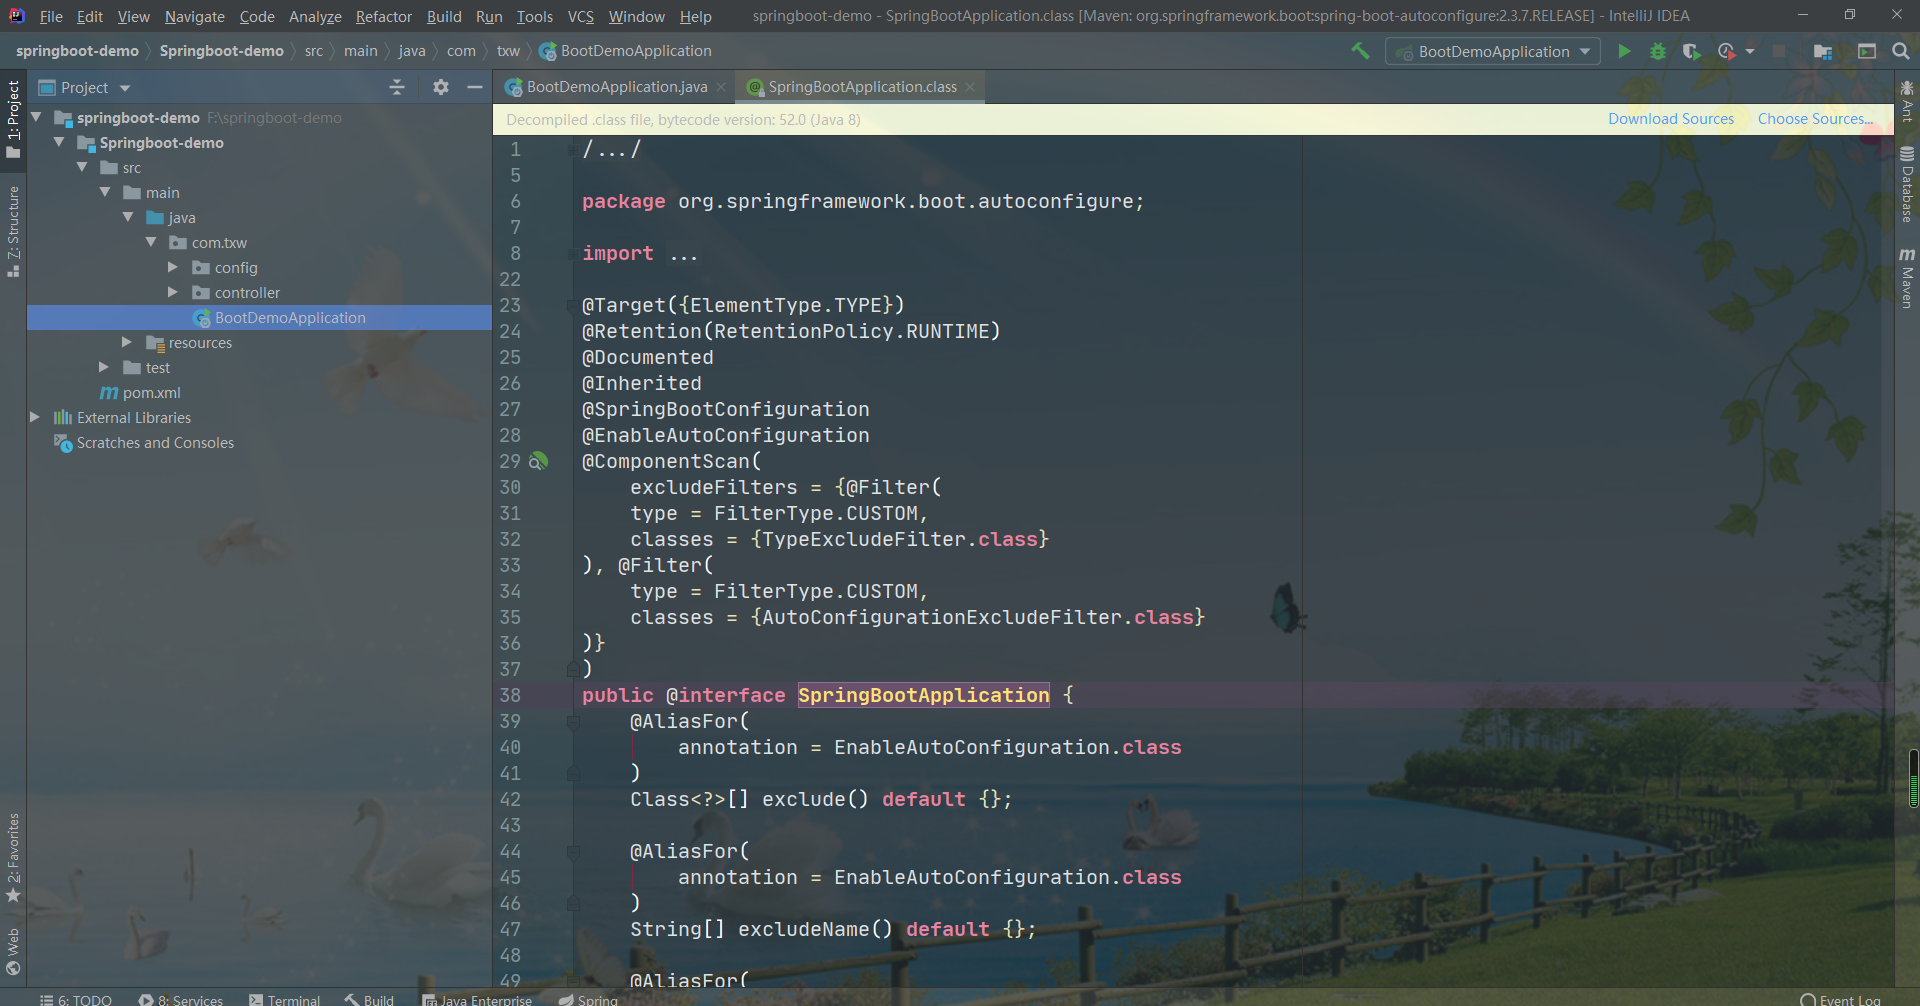Open the Services tool window

click(181, 999)
